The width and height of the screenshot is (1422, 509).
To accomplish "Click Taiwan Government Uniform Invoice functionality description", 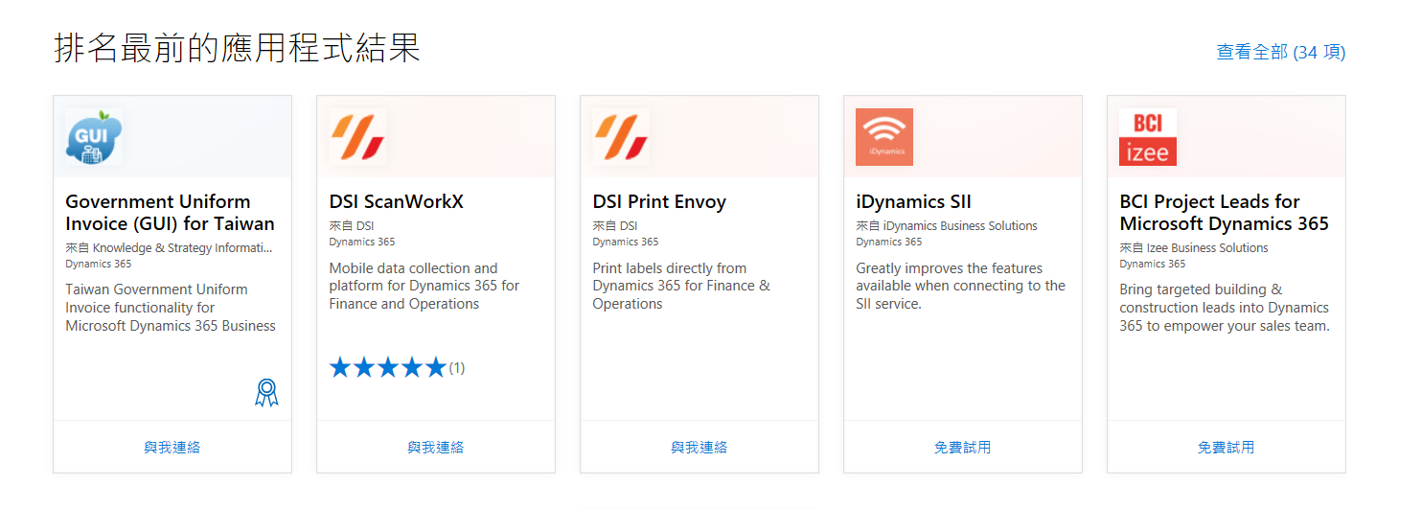I will pyautogui.click(x=170, y=307).
